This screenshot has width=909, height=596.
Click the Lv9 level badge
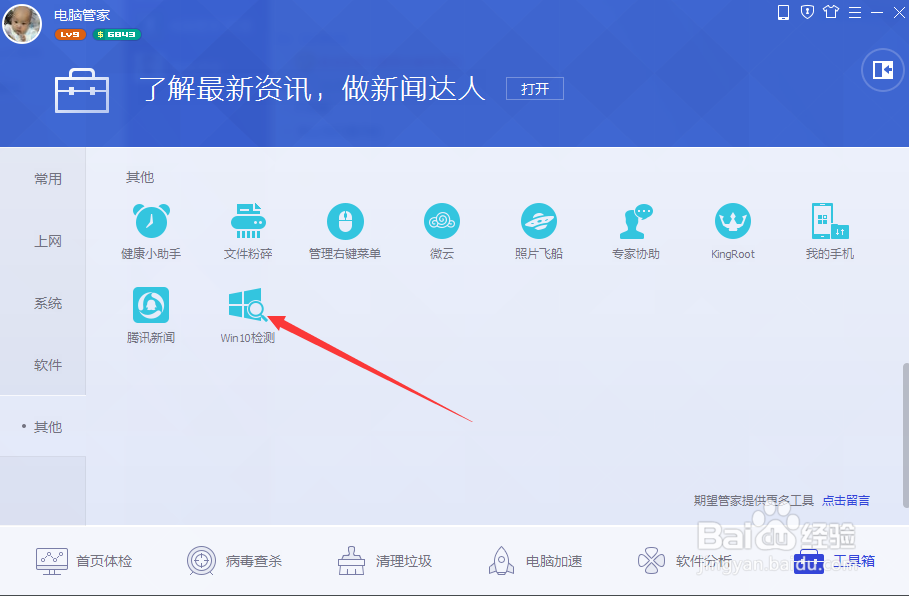(70, 35)
